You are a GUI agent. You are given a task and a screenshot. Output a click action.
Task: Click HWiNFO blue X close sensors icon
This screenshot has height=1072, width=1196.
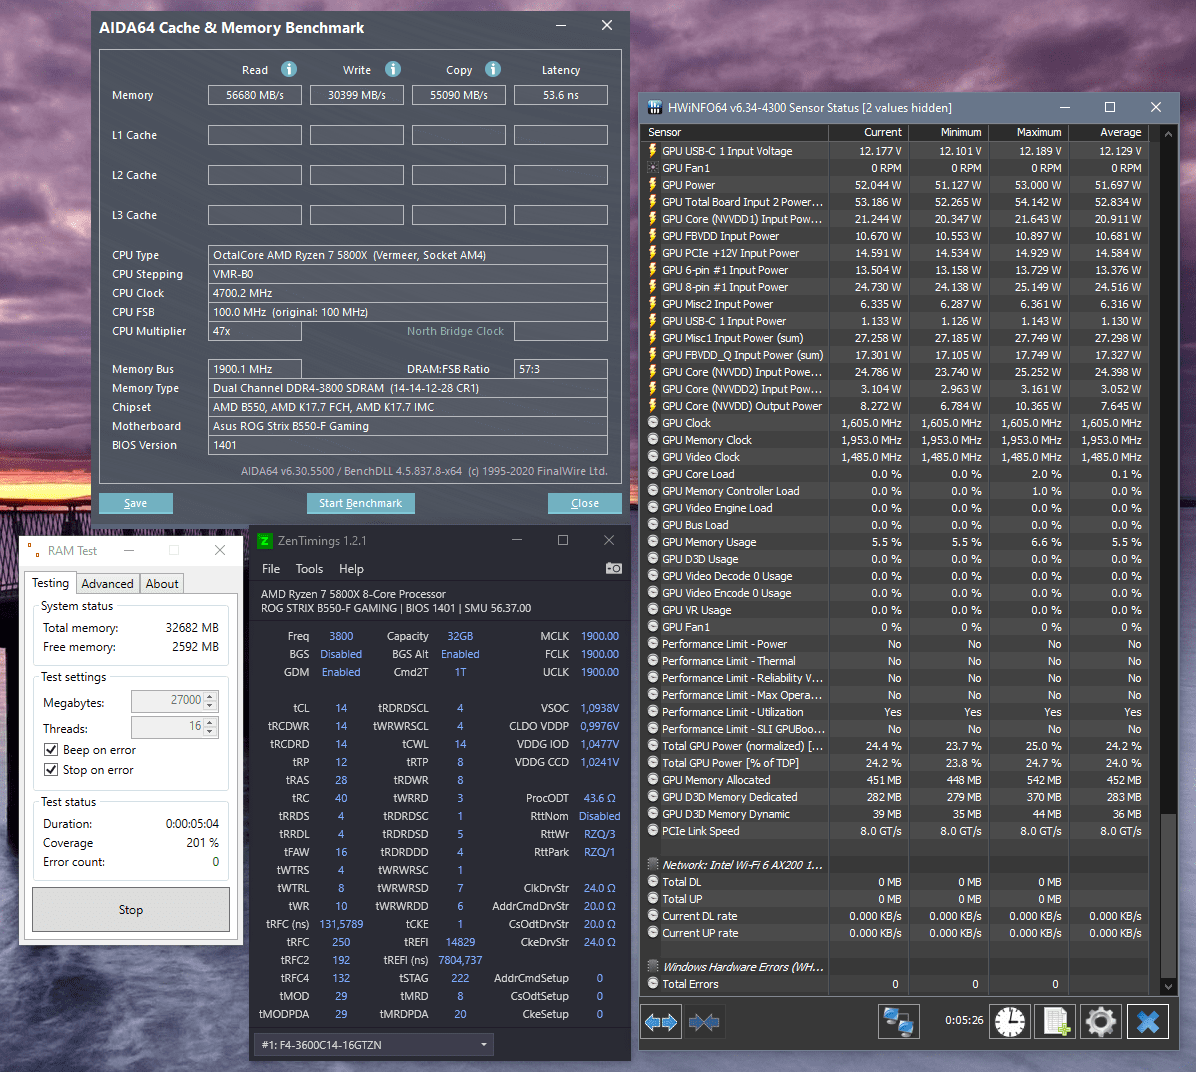tap(1147, 1021)
